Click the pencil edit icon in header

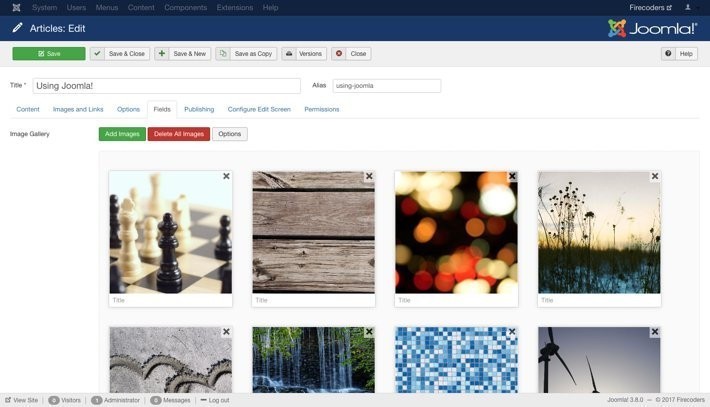(17, 28)
